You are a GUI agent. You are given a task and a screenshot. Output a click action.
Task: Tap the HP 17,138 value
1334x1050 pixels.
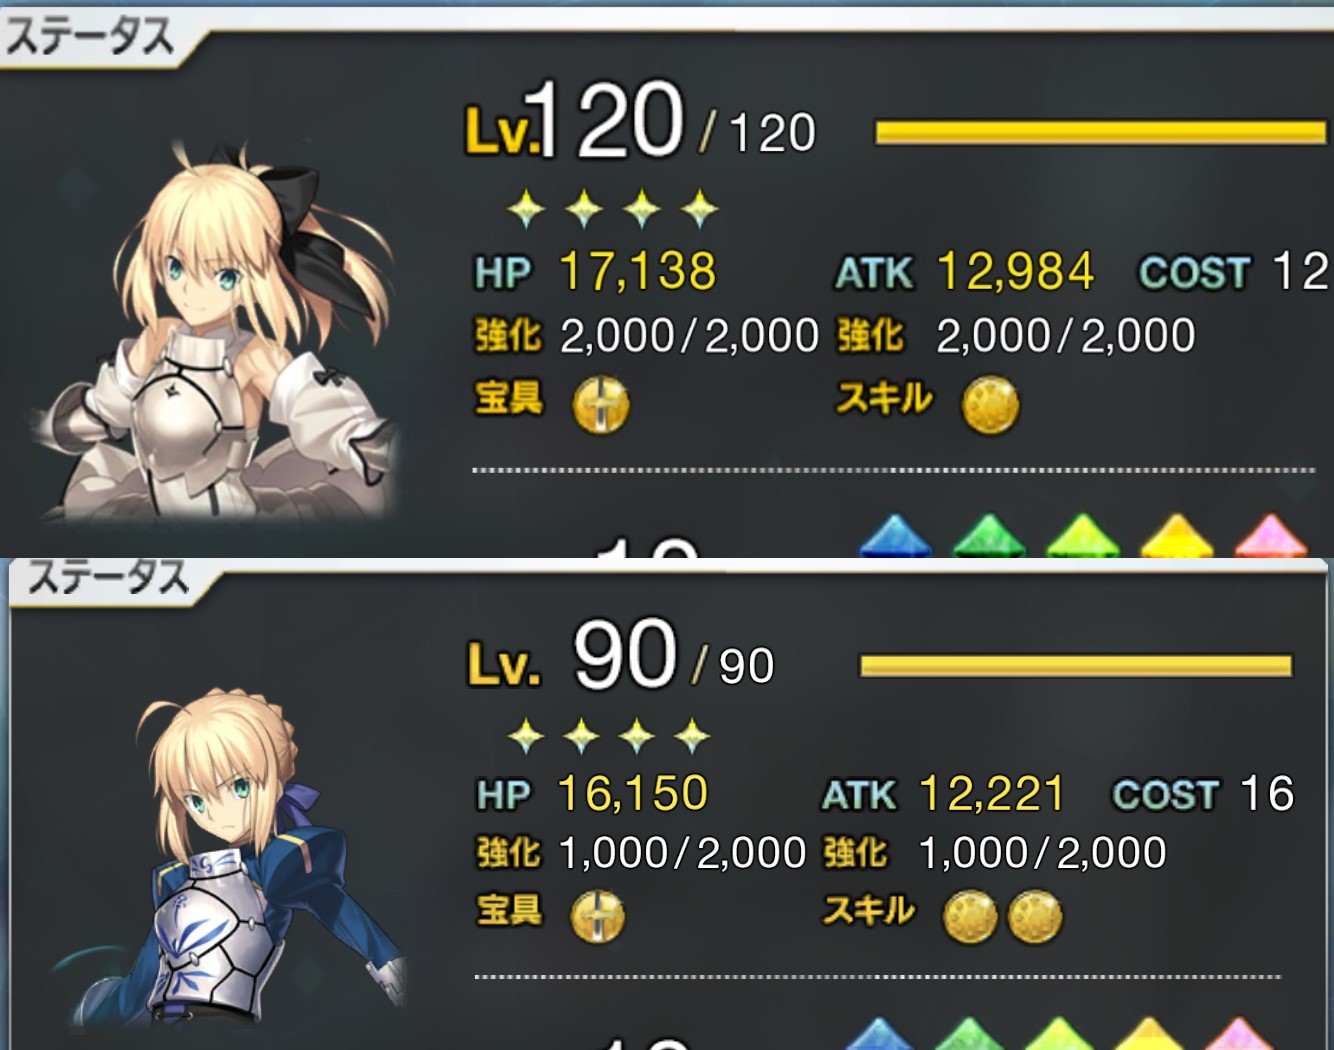click(637, 271)
